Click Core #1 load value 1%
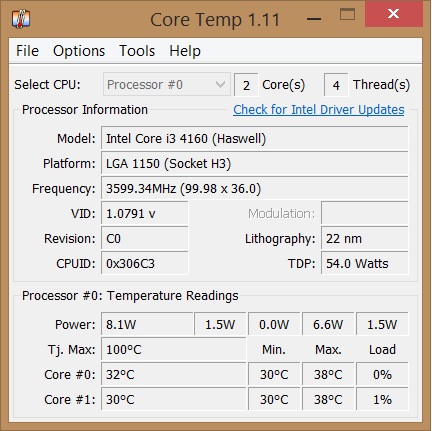Screen dimensions: 432x431 tap(382, 399)
